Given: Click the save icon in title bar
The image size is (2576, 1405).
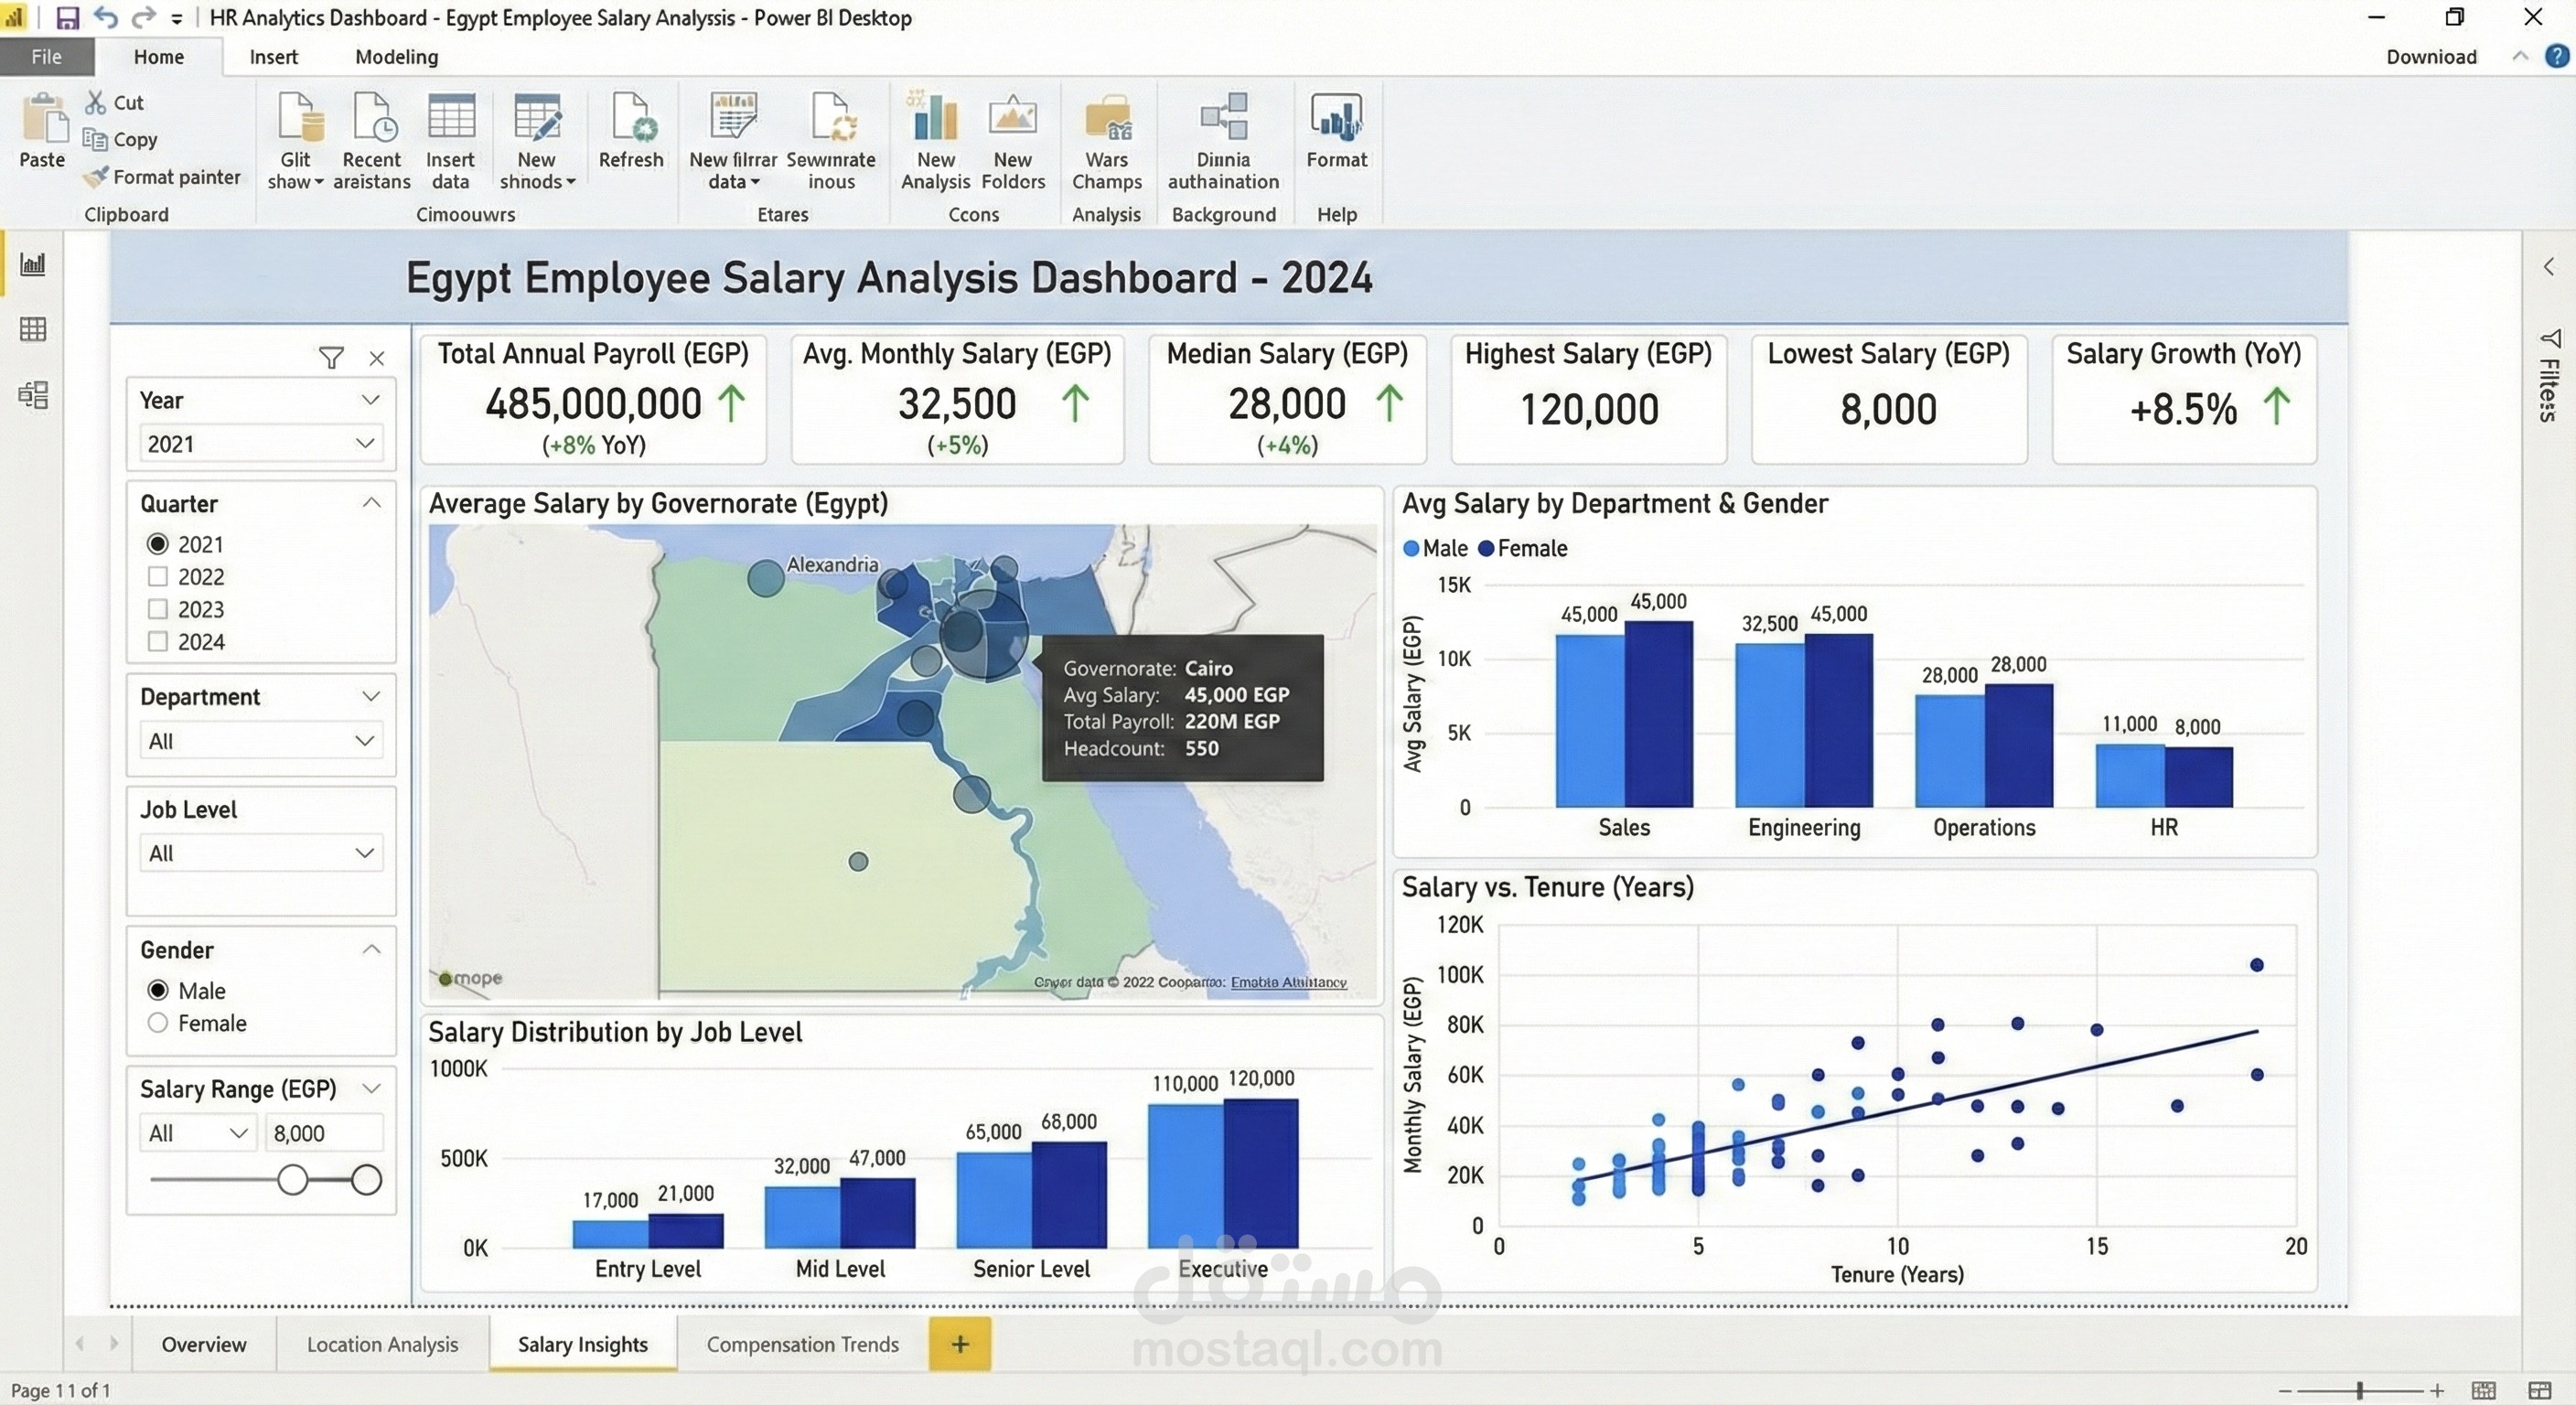Looking at the screenshot, I should tap(67, 17).
